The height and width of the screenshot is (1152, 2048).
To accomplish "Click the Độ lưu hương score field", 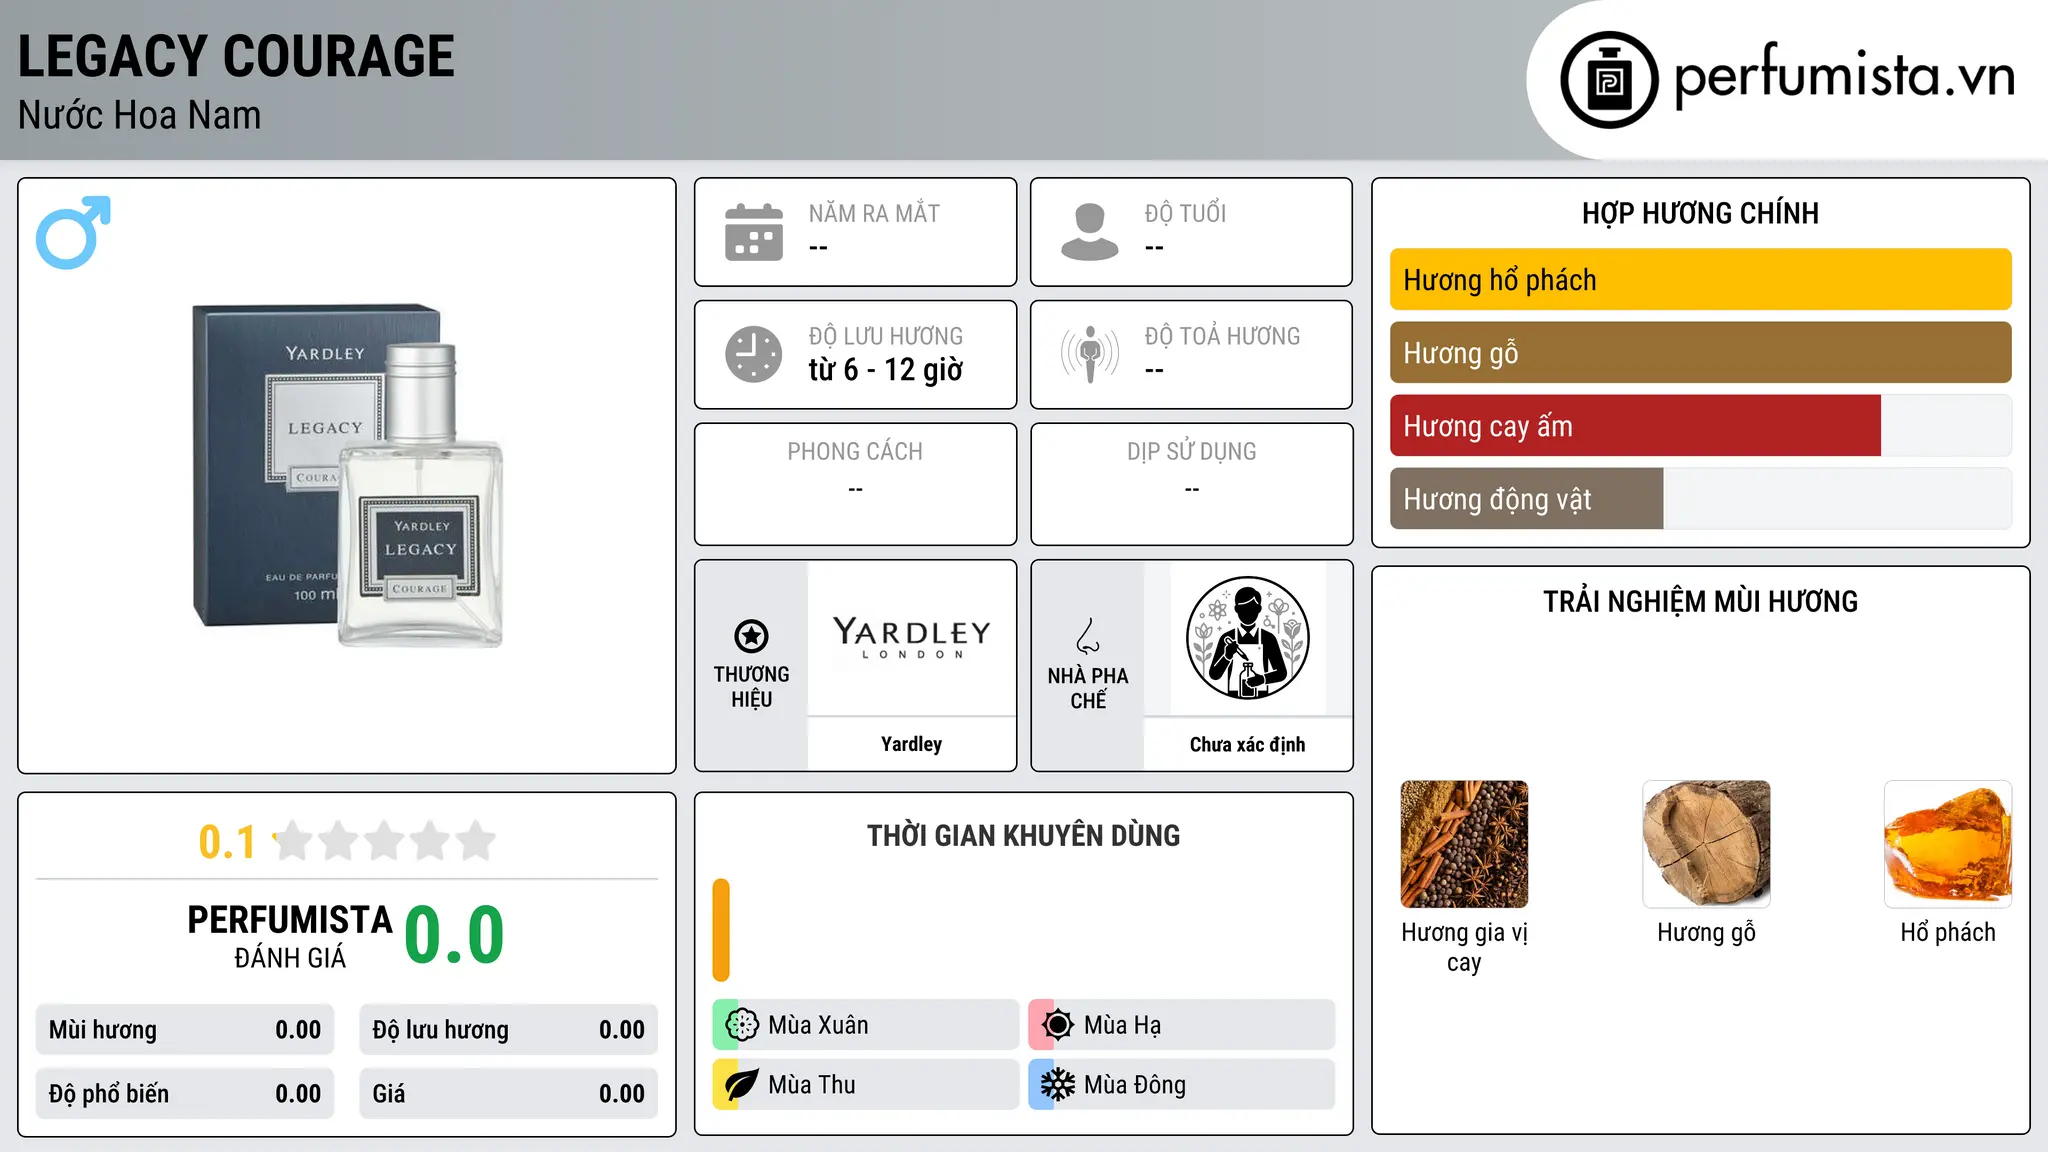I will coord(508,1030).
